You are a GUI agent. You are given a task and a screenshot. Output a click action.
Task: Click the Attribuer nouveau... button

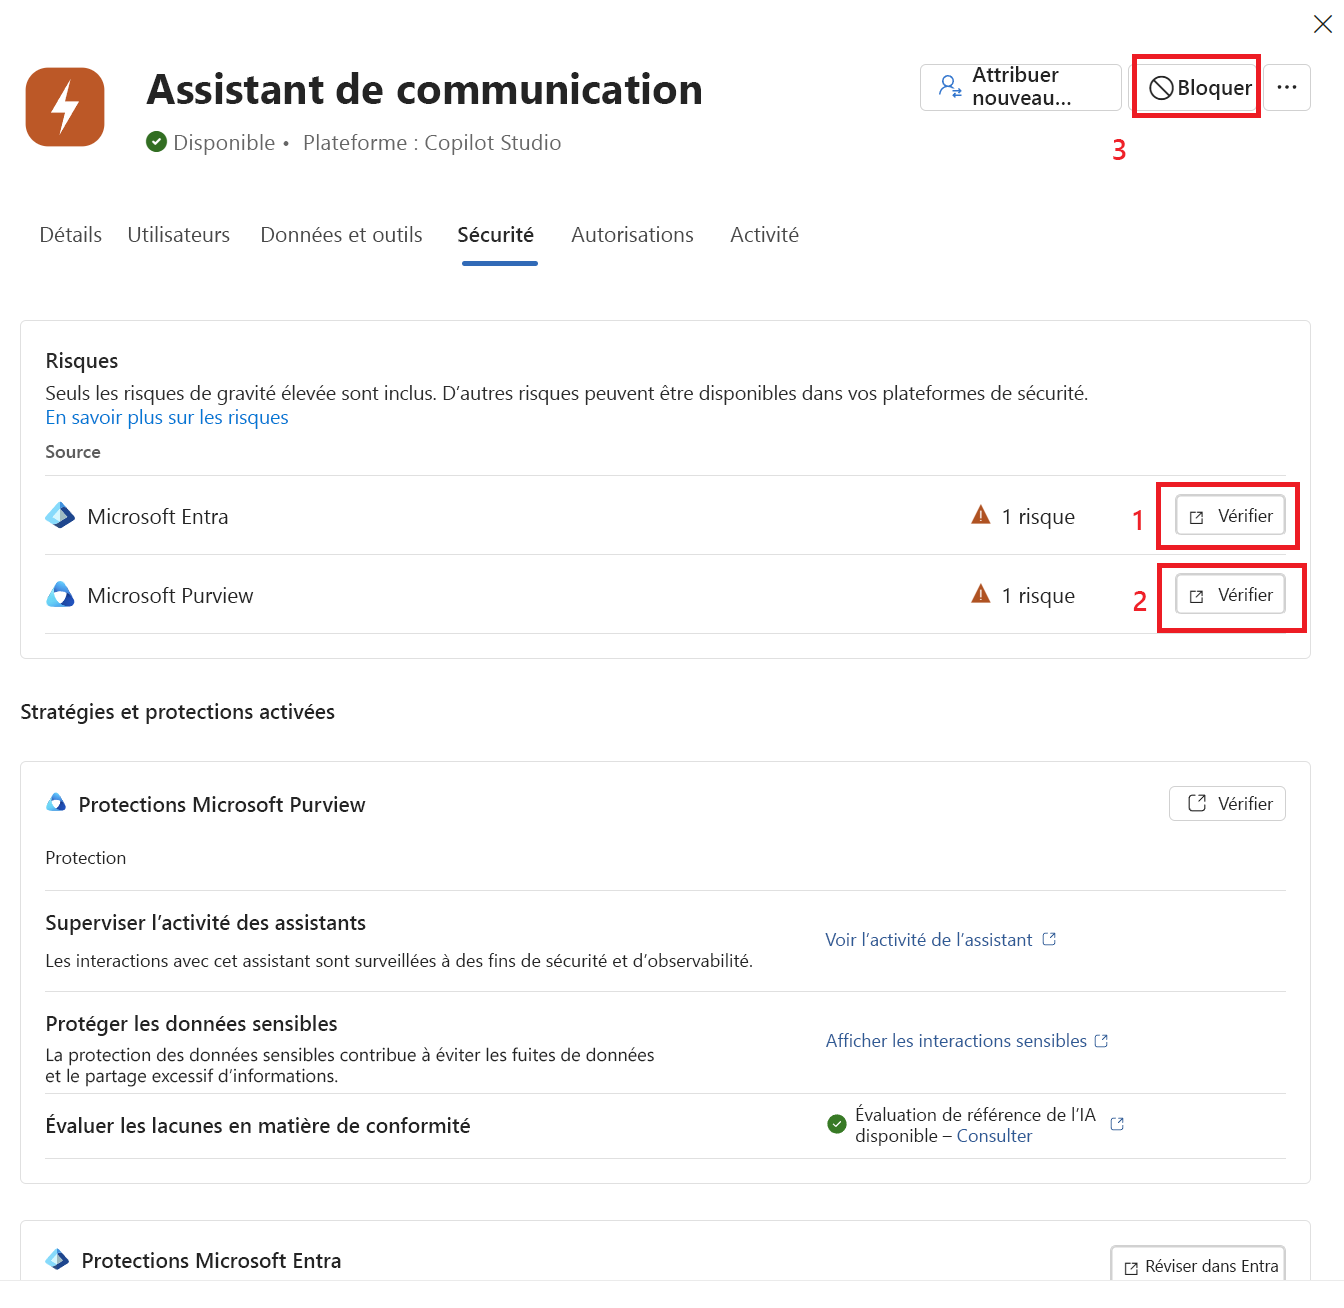click(1021, 87)
